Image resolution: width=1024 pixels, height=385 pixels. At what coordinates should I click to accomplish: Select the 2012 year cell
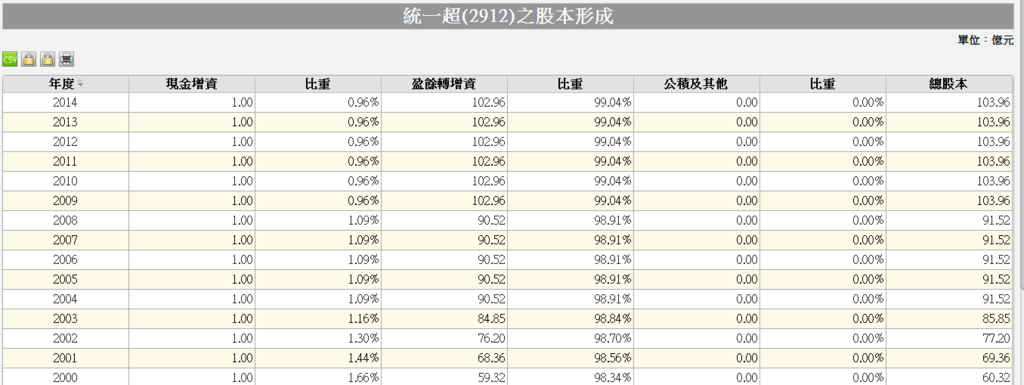65,142
